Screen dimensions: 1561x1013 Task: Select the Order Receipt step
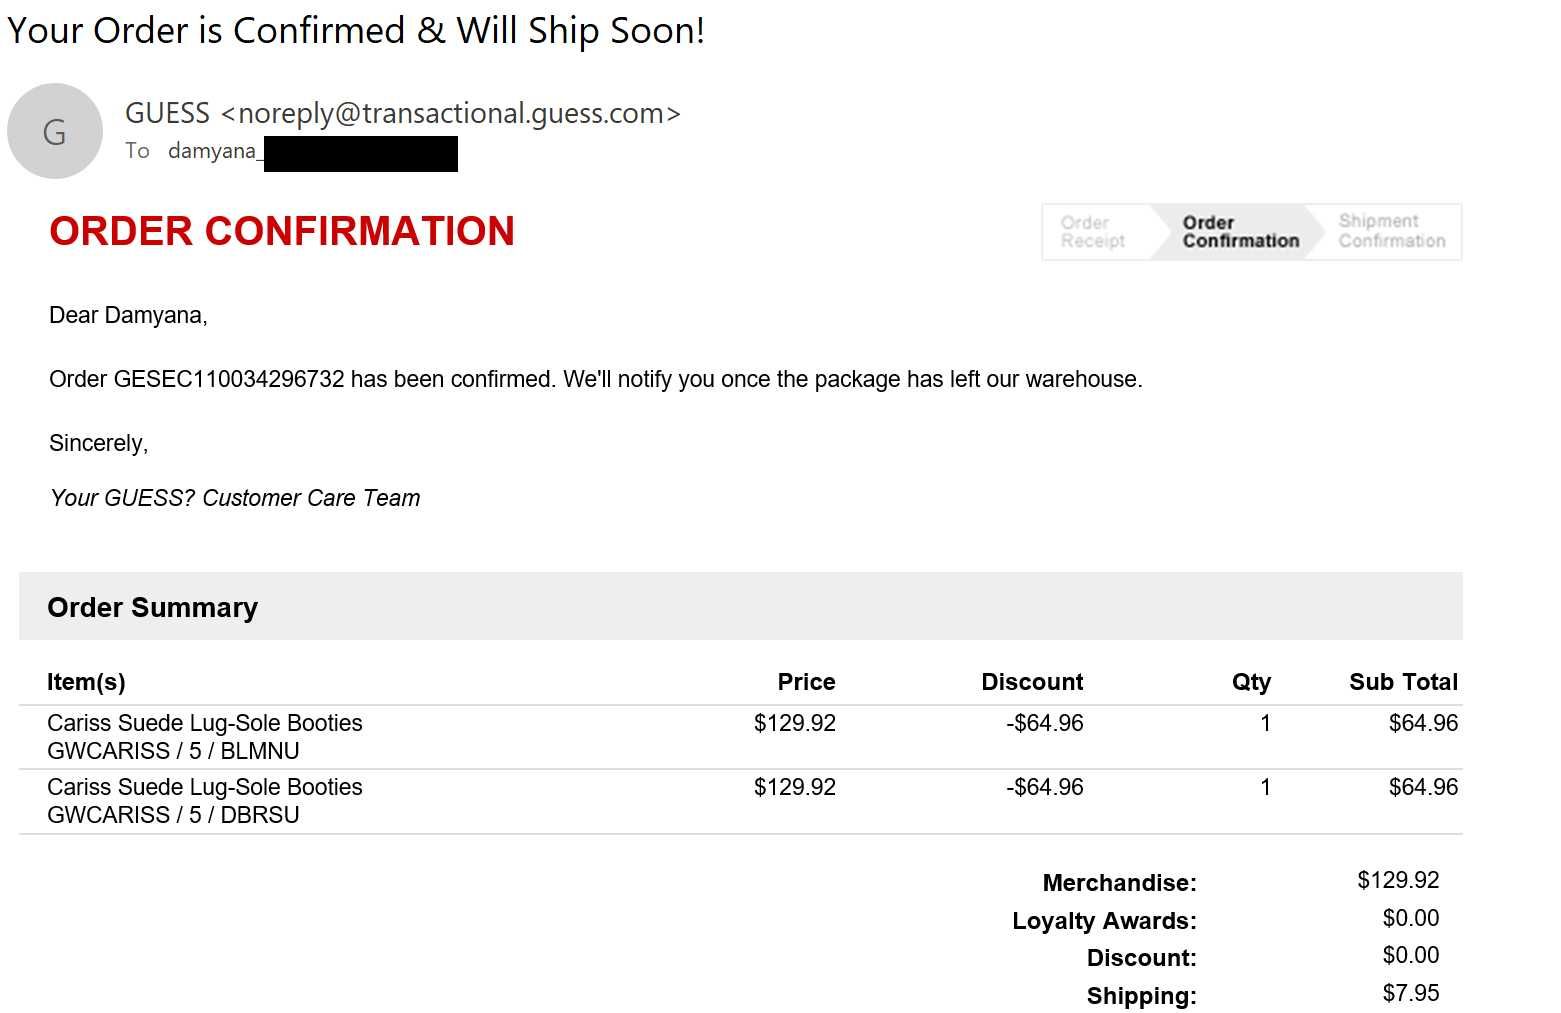[x=1093, y=232]
